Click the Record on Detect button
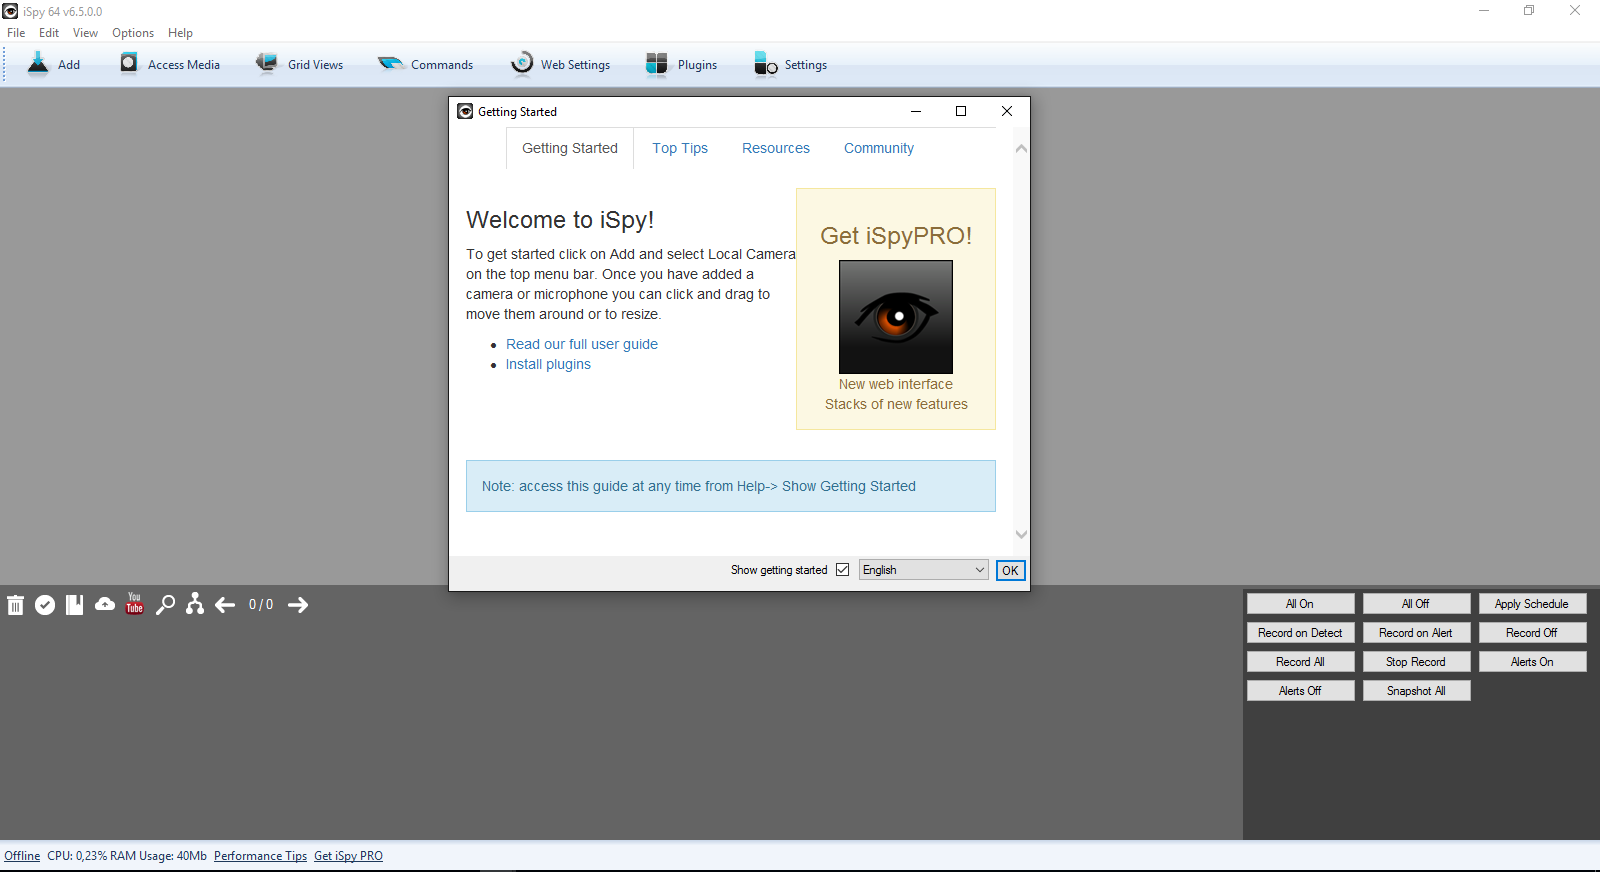1600x872 pixels. coord(1300,633)
